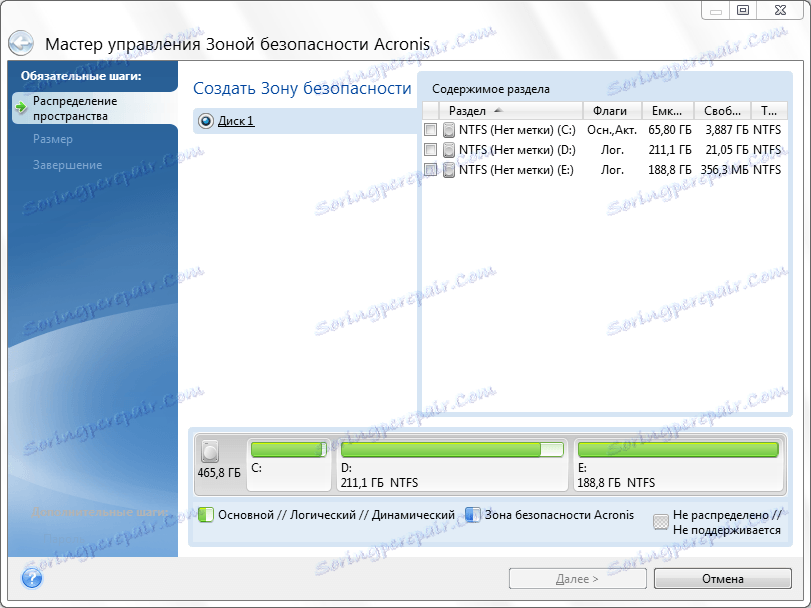Click the blue Зона безопасности Acronis legend icon
Image resolution: width=811 pixels, height=608 pixels.
tap(472, 515)
